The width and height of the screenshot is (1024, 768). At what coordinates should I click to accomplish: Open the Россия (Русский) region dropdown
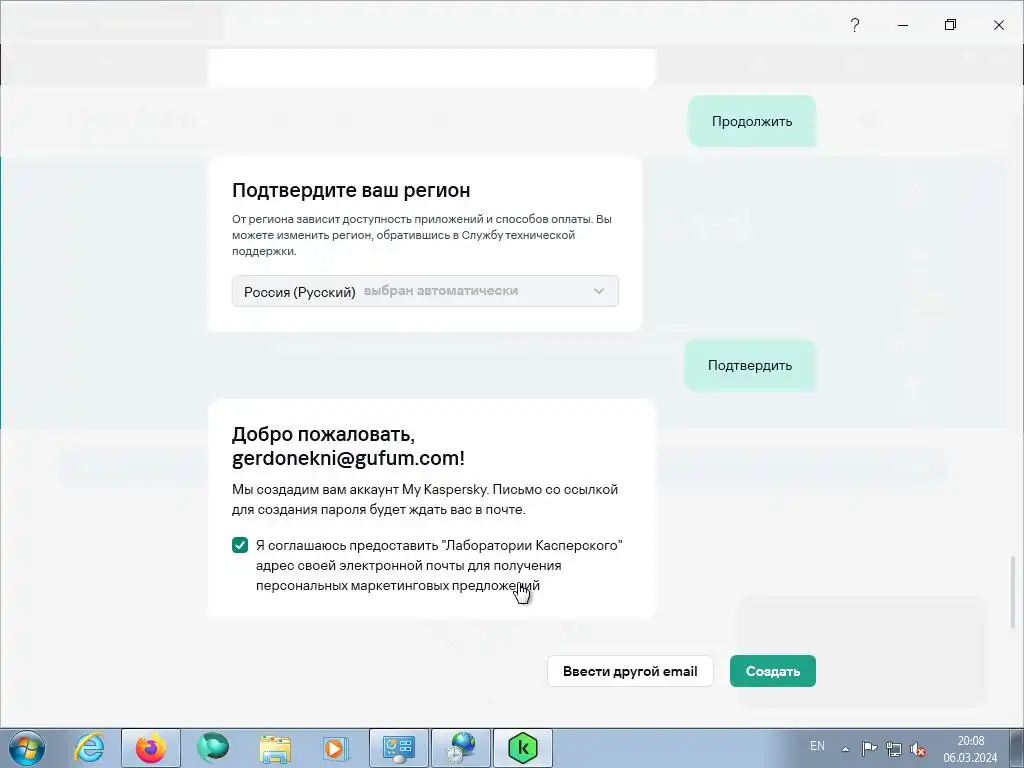[x=425, y=291]
